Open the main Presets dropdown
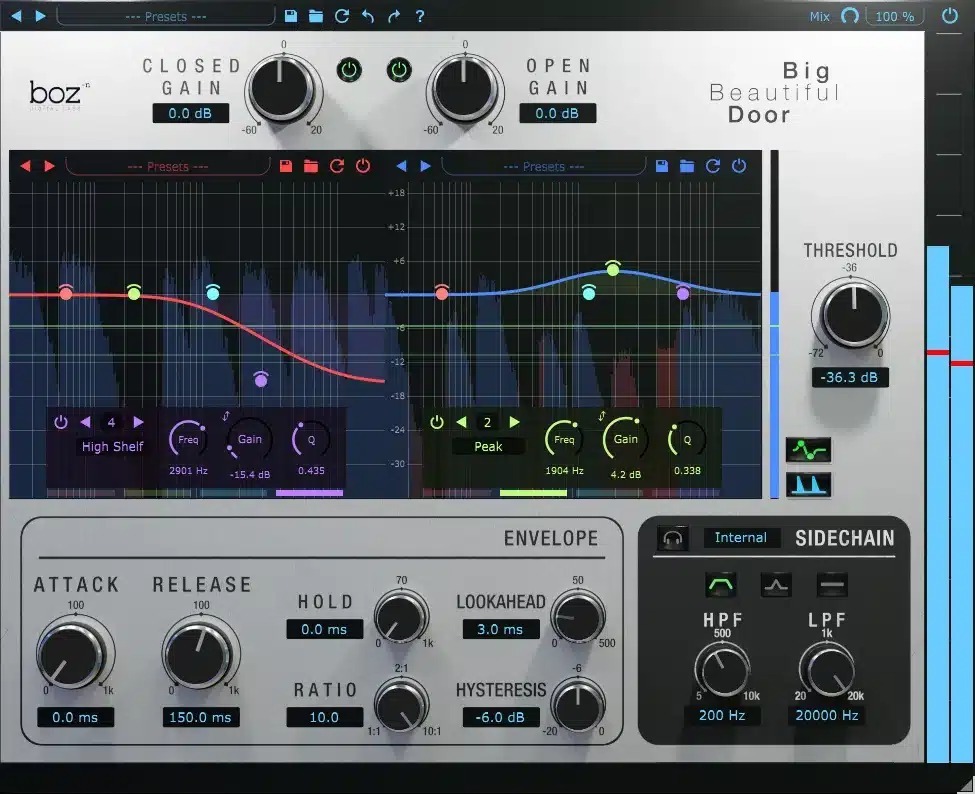Image resolution: width=975 pixels, height=794 pixels. [x=168, y=15]
